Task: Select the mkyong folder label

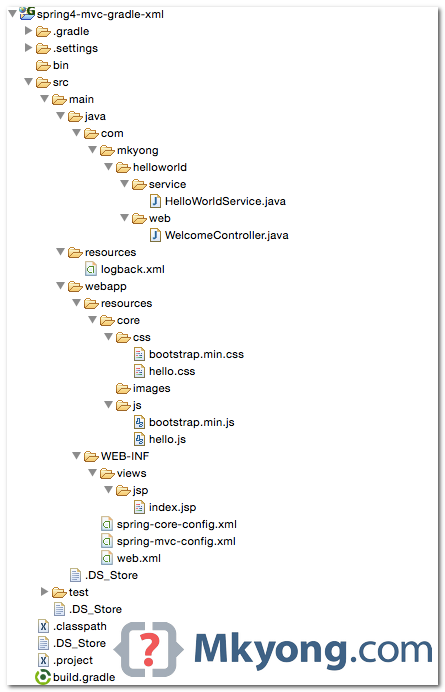Action: coord(137,150)
